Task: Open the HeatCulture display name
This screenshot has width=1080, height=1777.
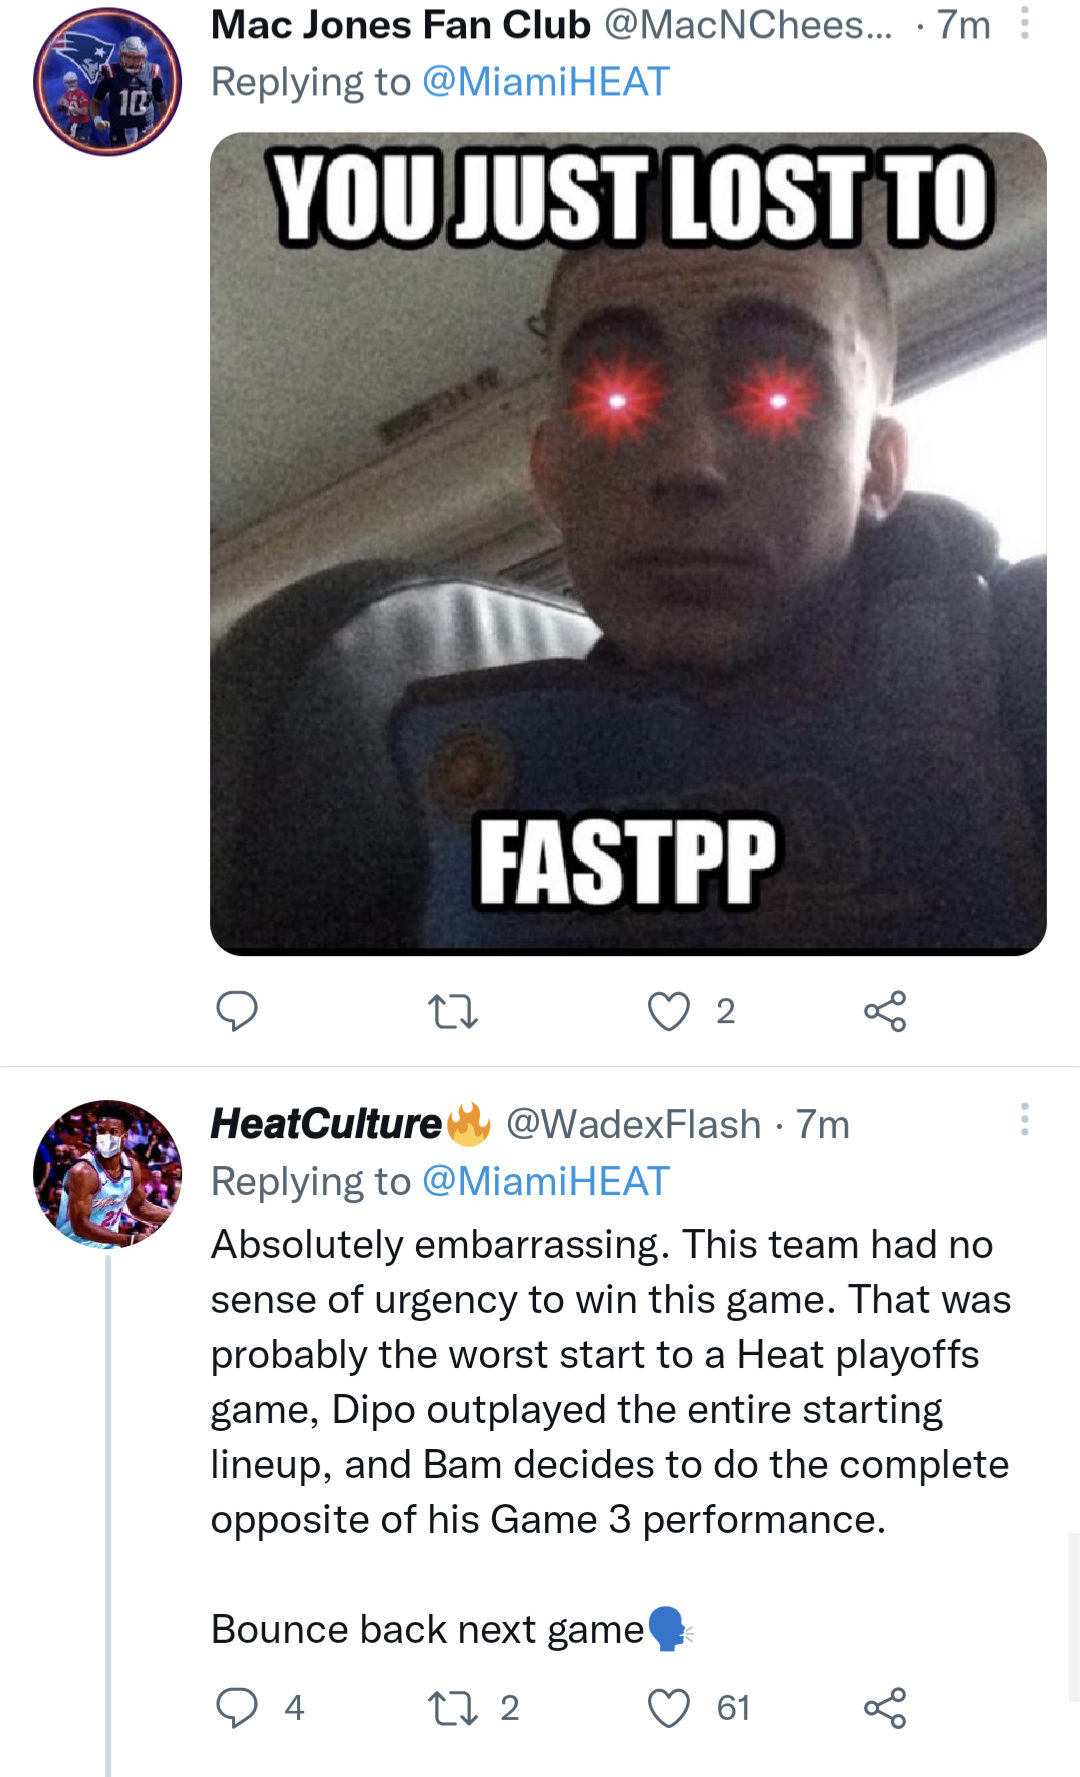Action: (x=326, y=1124)
